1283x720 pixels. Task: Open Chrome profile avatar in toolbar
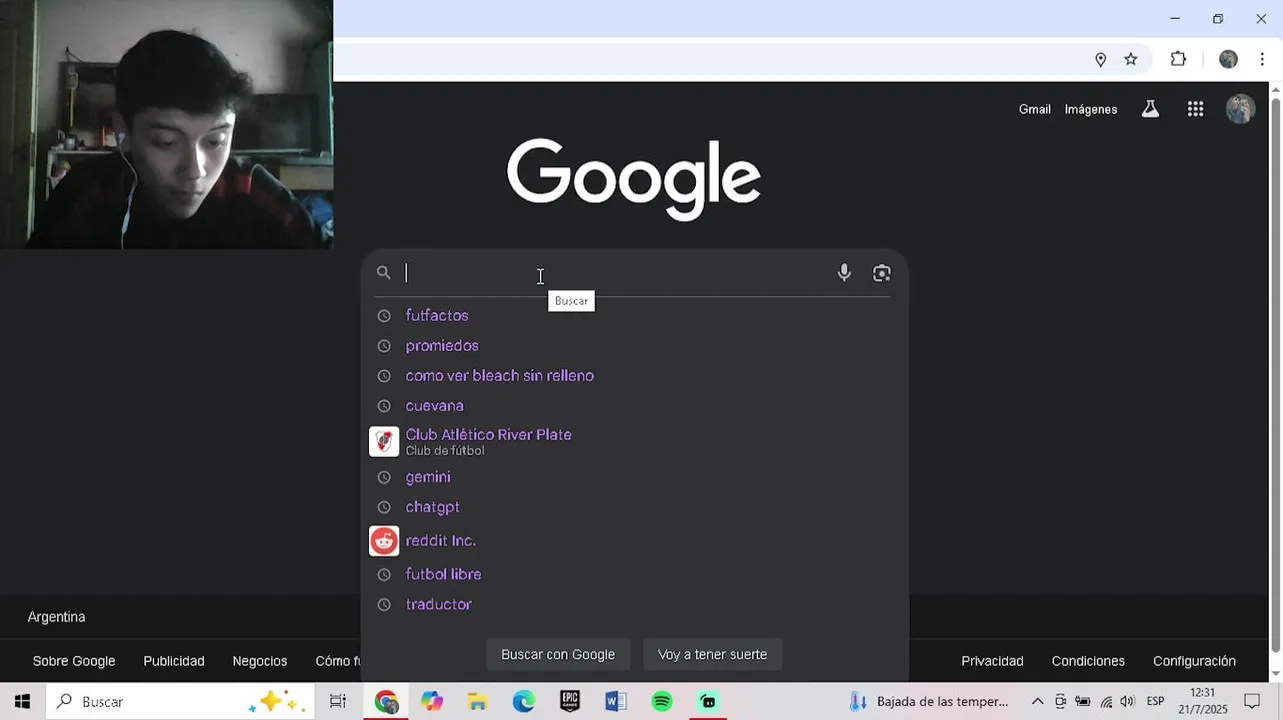click(x=1228, y=60)
